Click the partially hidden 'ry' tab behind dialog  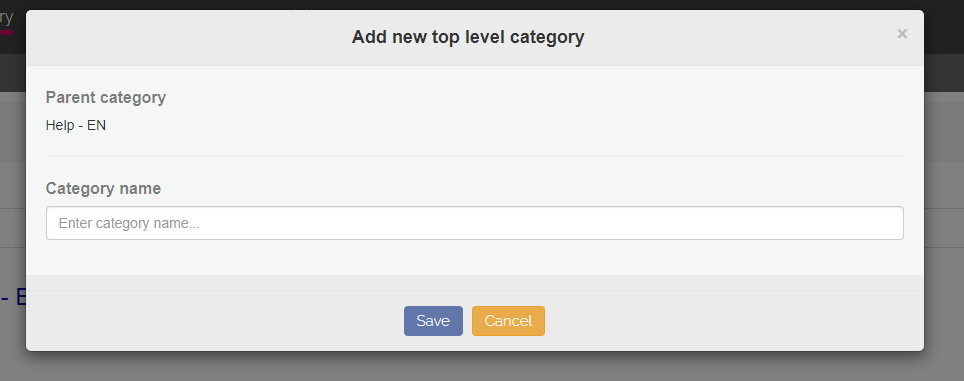(x=6, y=17)
